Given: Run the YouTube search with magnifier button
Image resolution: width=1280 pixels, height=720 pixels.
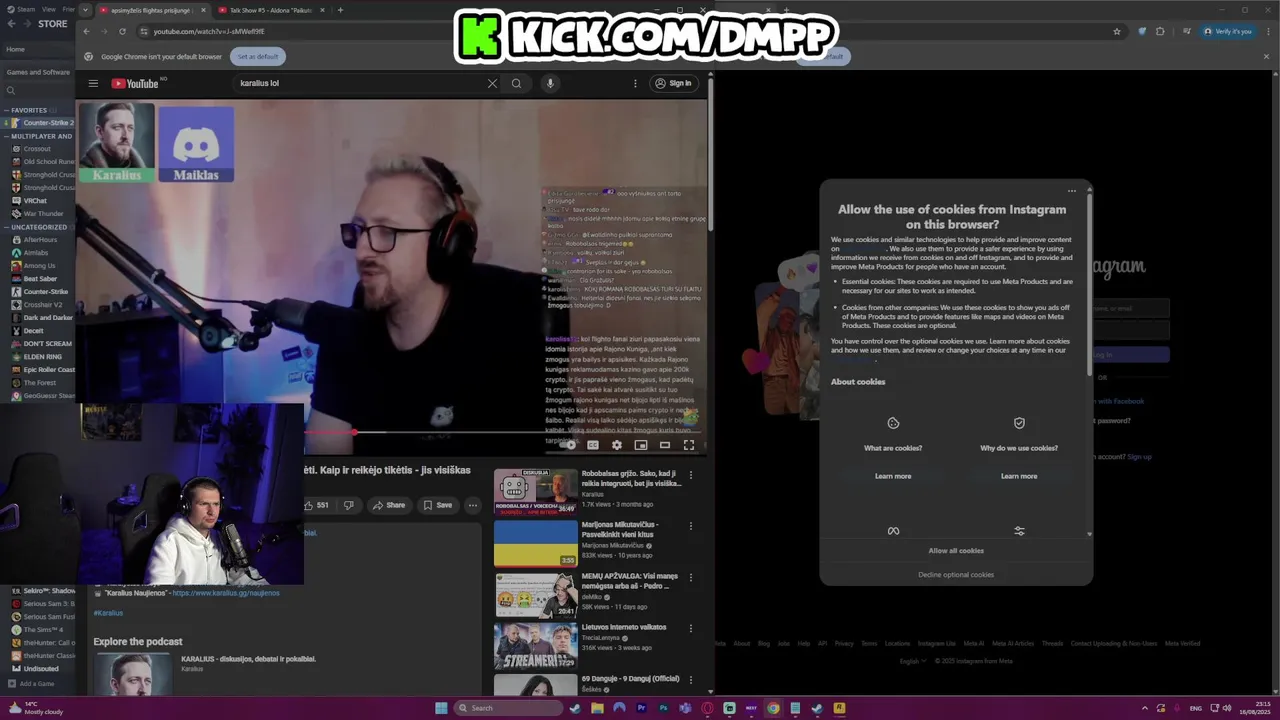Looking at the screenshot, I should 516,83.
